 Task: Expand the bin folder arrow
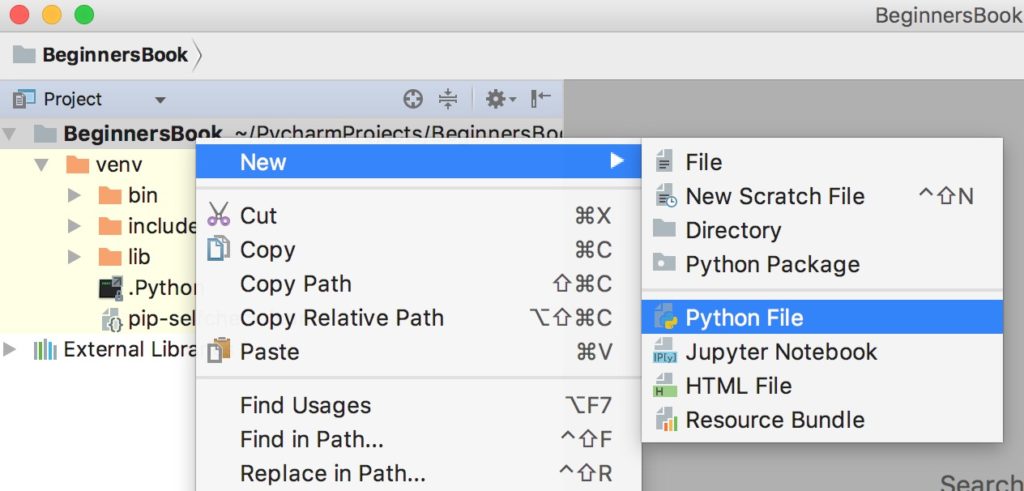(x=74, y=195)
